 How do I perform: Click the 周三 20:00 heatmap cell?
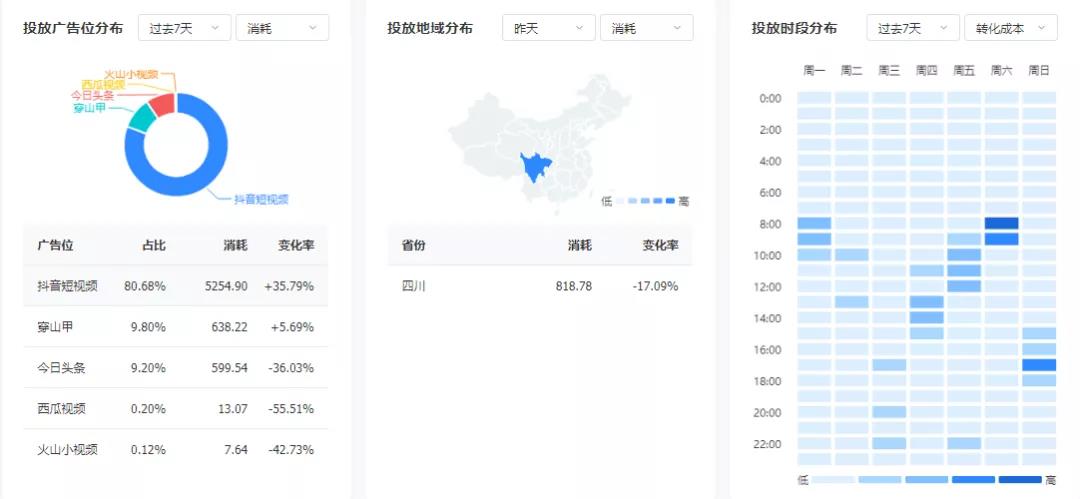click(x=889, y=412)
